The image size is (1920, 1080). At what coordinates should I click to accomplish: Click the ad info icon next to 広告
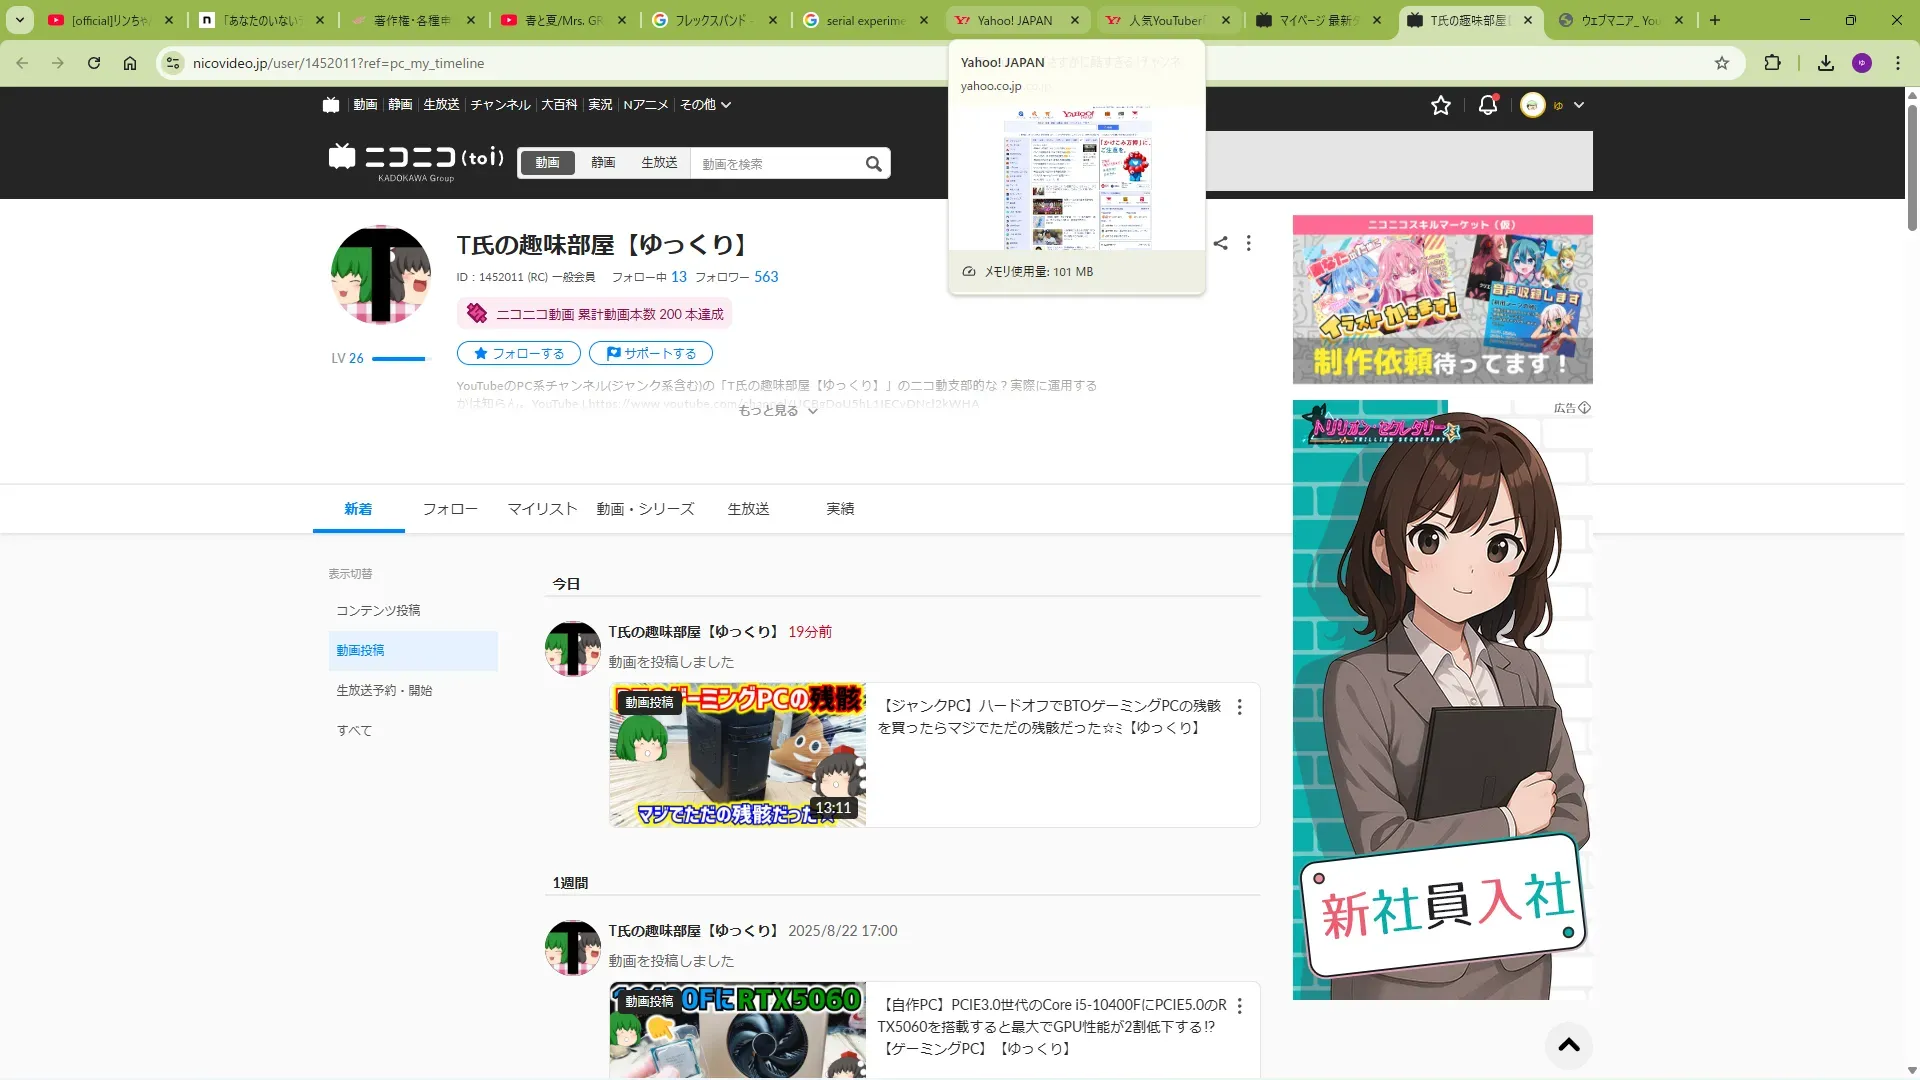coord(1584,408)
